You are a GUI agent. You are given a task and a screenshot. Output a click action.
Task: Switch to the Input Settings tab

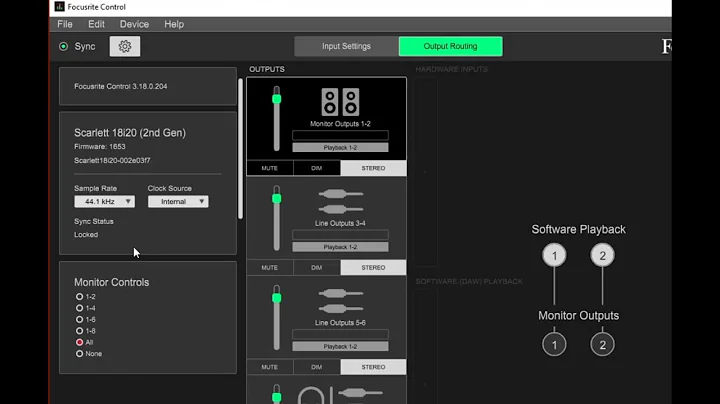click(346, 46)
